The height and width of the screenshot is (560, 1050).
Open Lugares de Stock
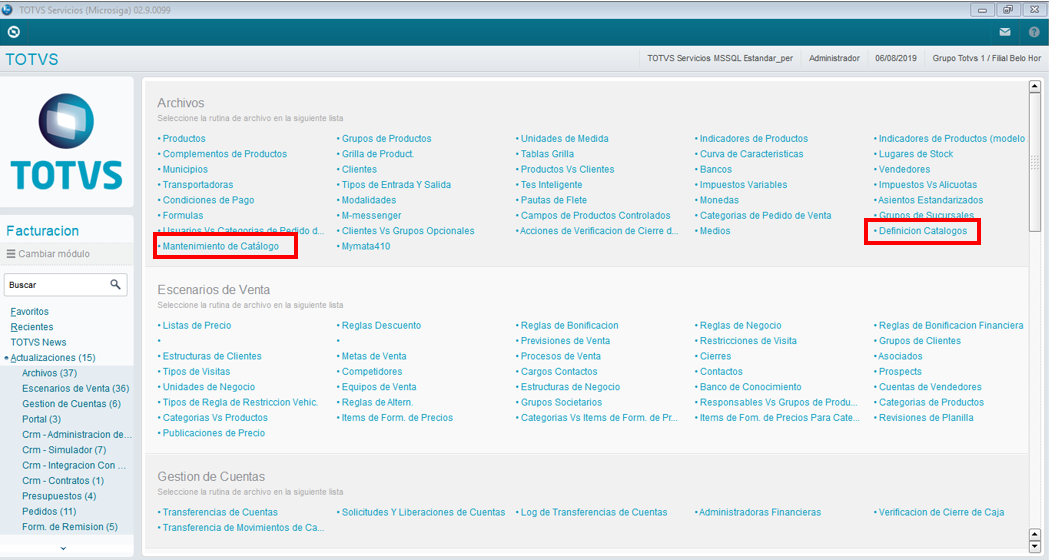[x=916, y=154]
